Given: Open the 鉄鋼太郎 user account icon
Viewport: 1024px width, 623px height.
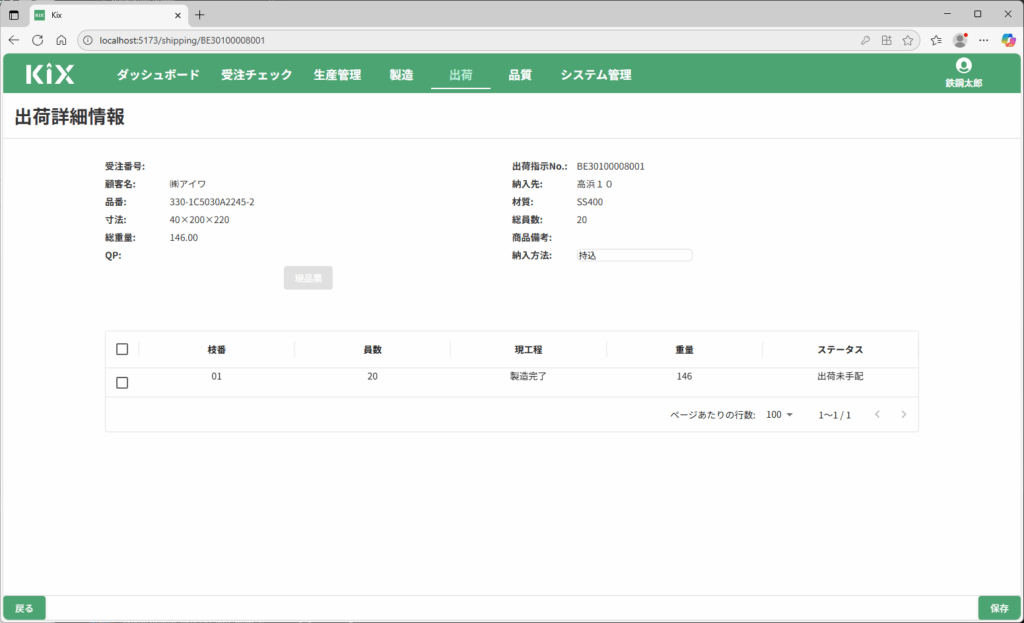Looking at the screenshot, I should (x=963, y=66).
